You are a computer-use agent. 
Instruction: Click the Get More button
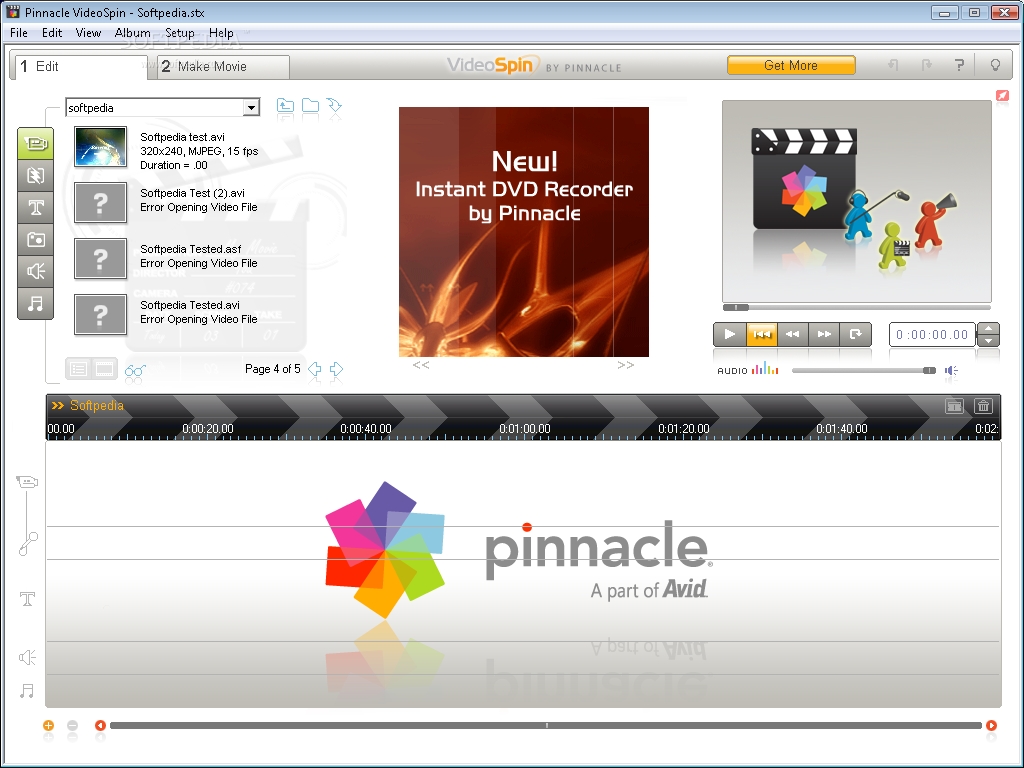(791, 65)
